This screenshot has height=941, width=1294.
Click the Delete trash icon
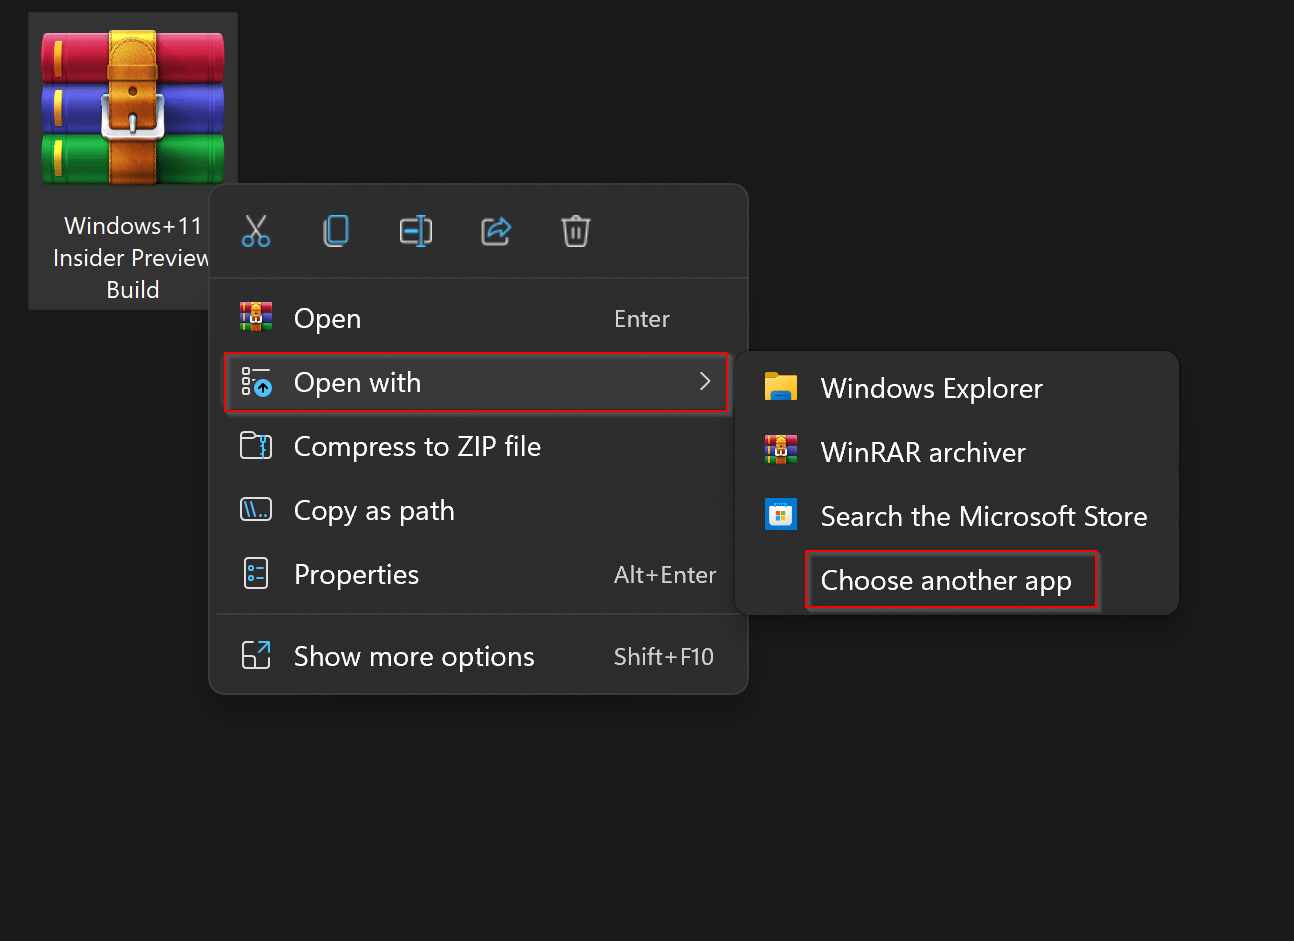coord(575,231)
